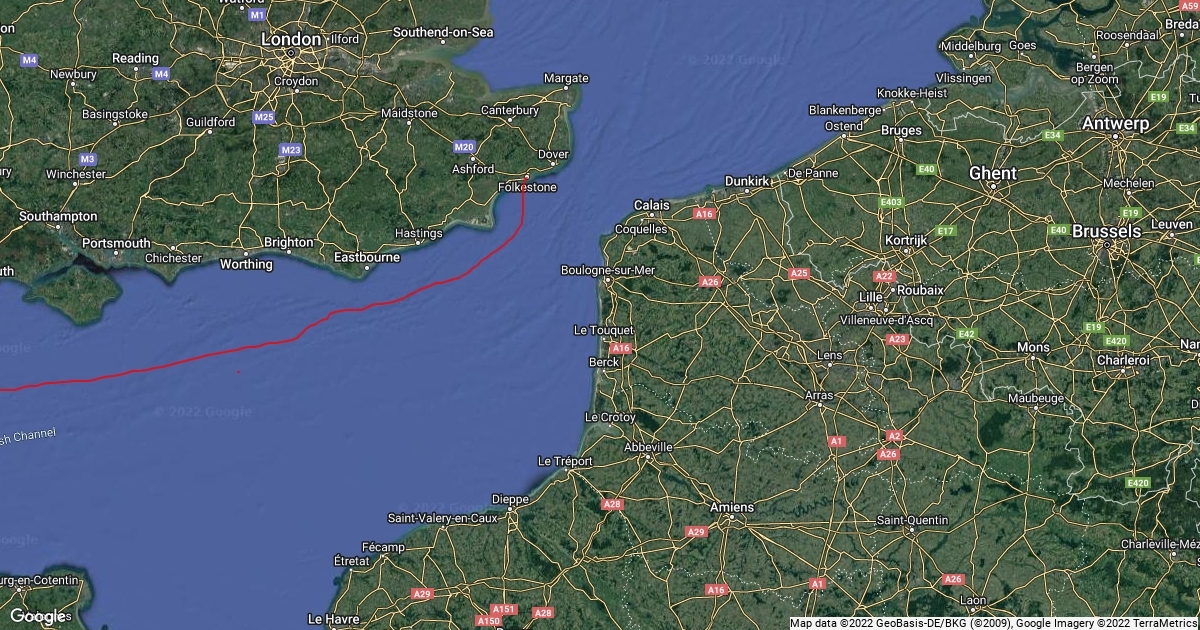Screen dimensions: 1200x630
Task: Click the A25 road shield icon
Action: 798,273
